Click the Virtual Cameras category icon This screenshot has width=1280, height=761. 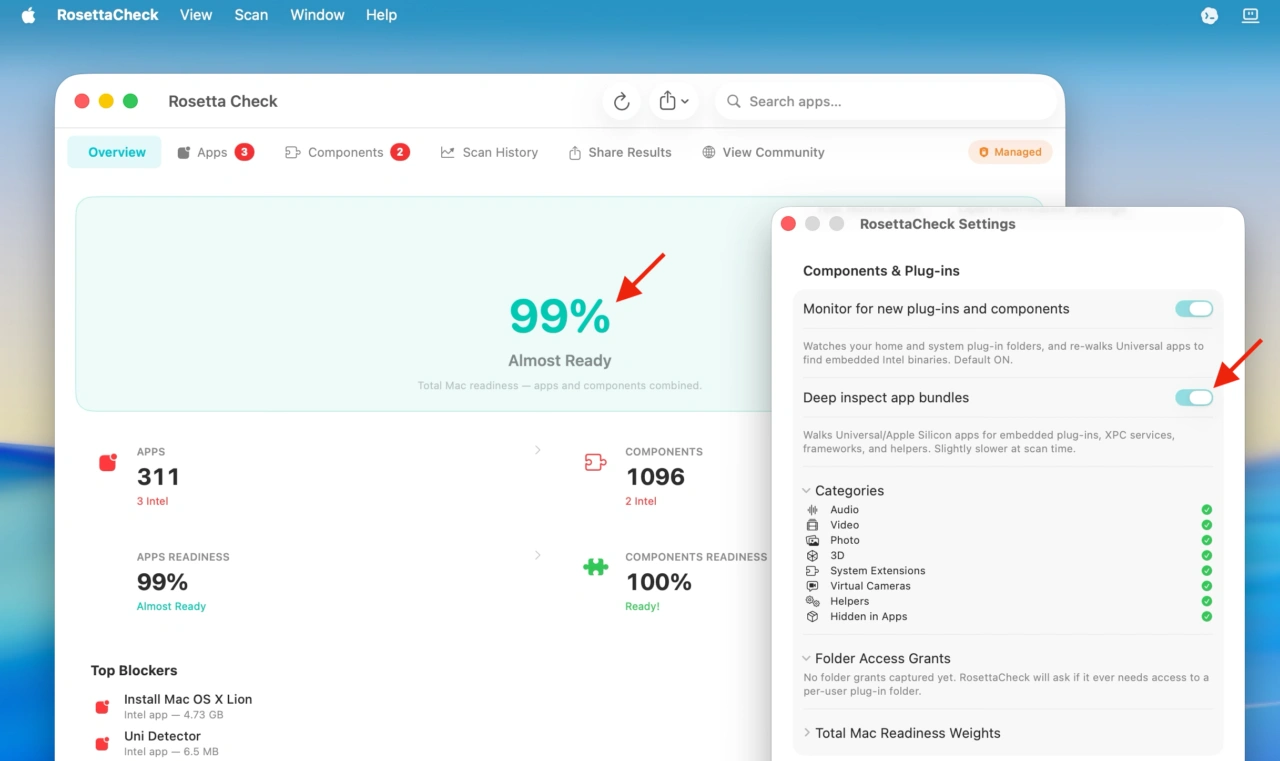tap(812, 586)
